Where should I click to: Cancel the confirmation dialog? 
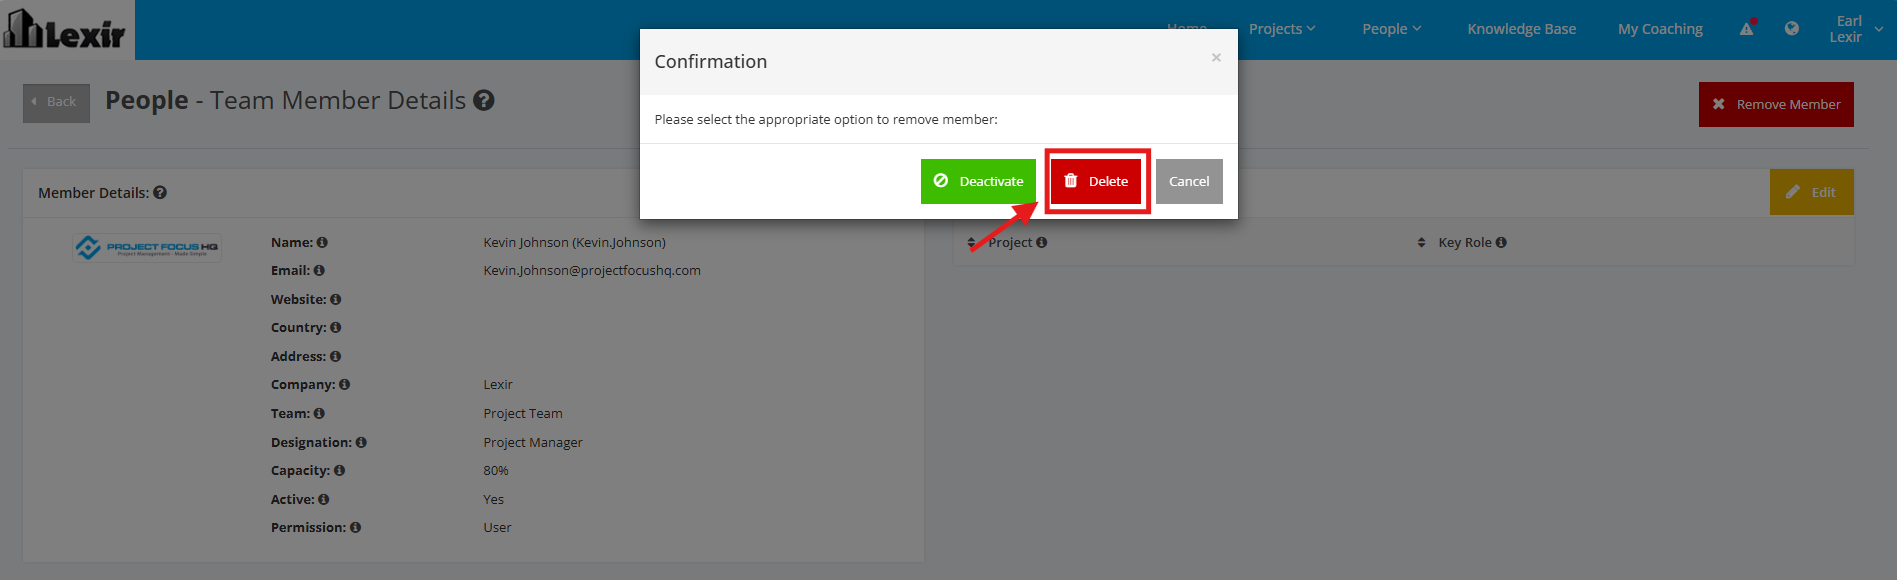pyautogui.click(x=1189, y=181)
